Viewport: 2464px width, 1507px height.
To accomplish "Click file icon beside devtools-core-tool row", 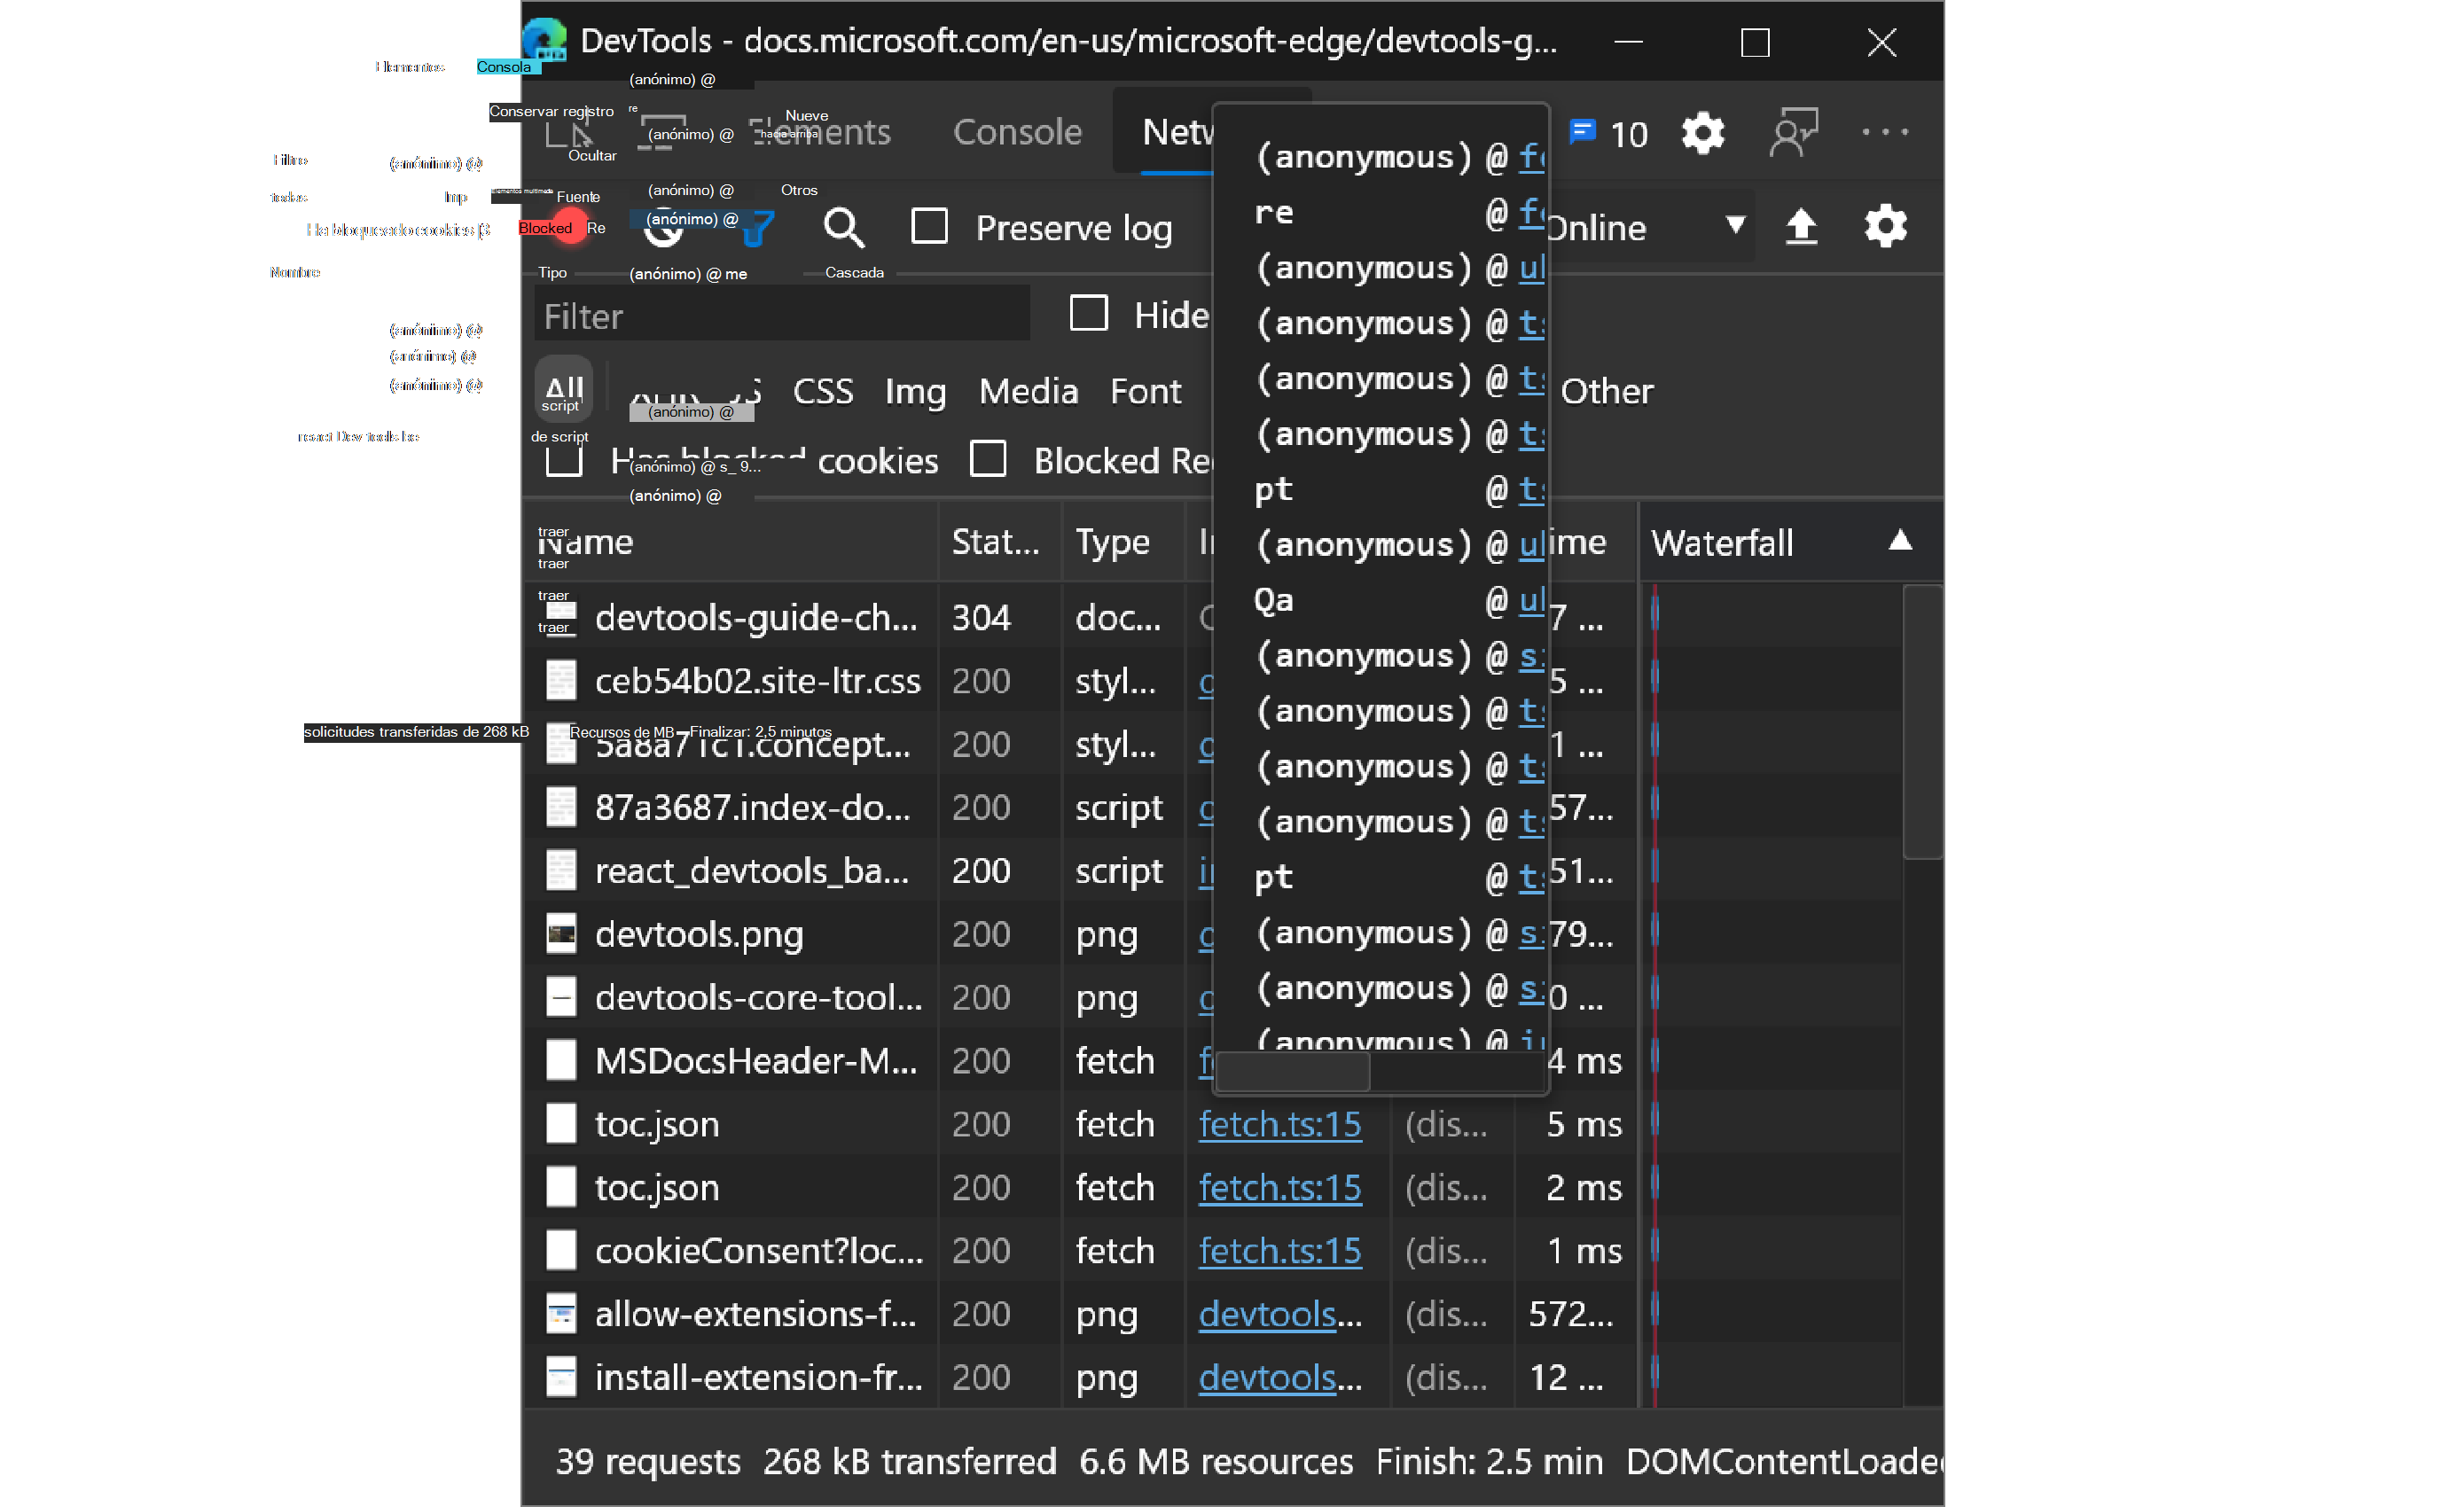I will [561, 997].
